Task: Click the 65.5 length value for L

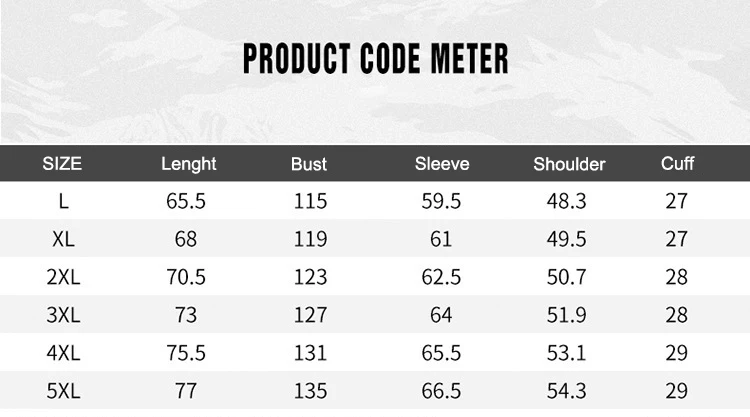Action: (x=186, y=201)
